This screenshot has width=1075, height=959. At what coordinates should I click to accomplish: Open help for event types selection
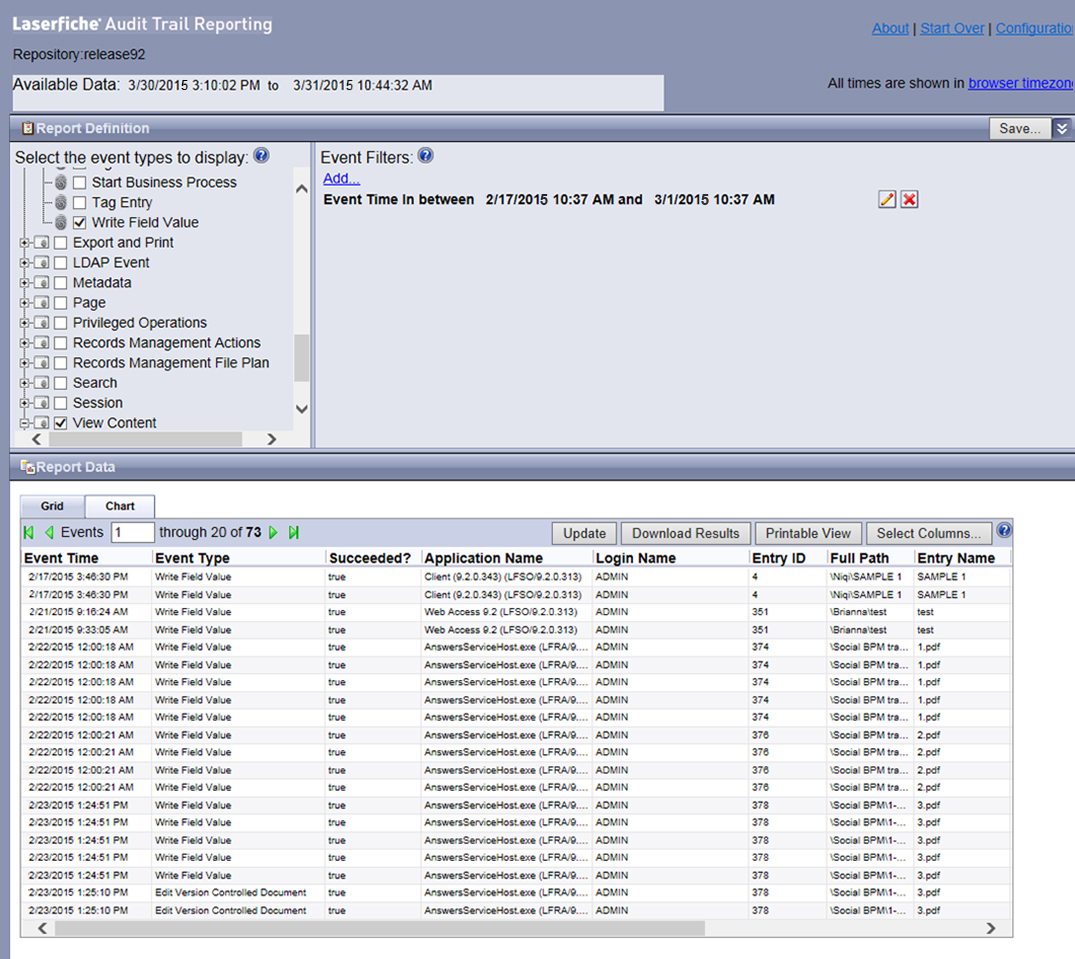tap(261, 156)
